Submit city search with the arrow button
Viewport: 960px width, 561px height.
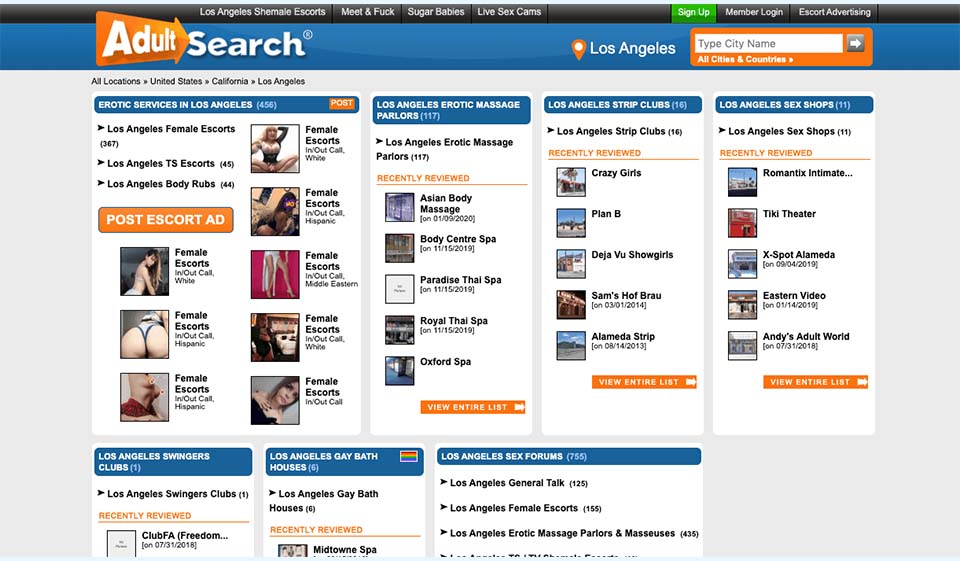(855, 43)
